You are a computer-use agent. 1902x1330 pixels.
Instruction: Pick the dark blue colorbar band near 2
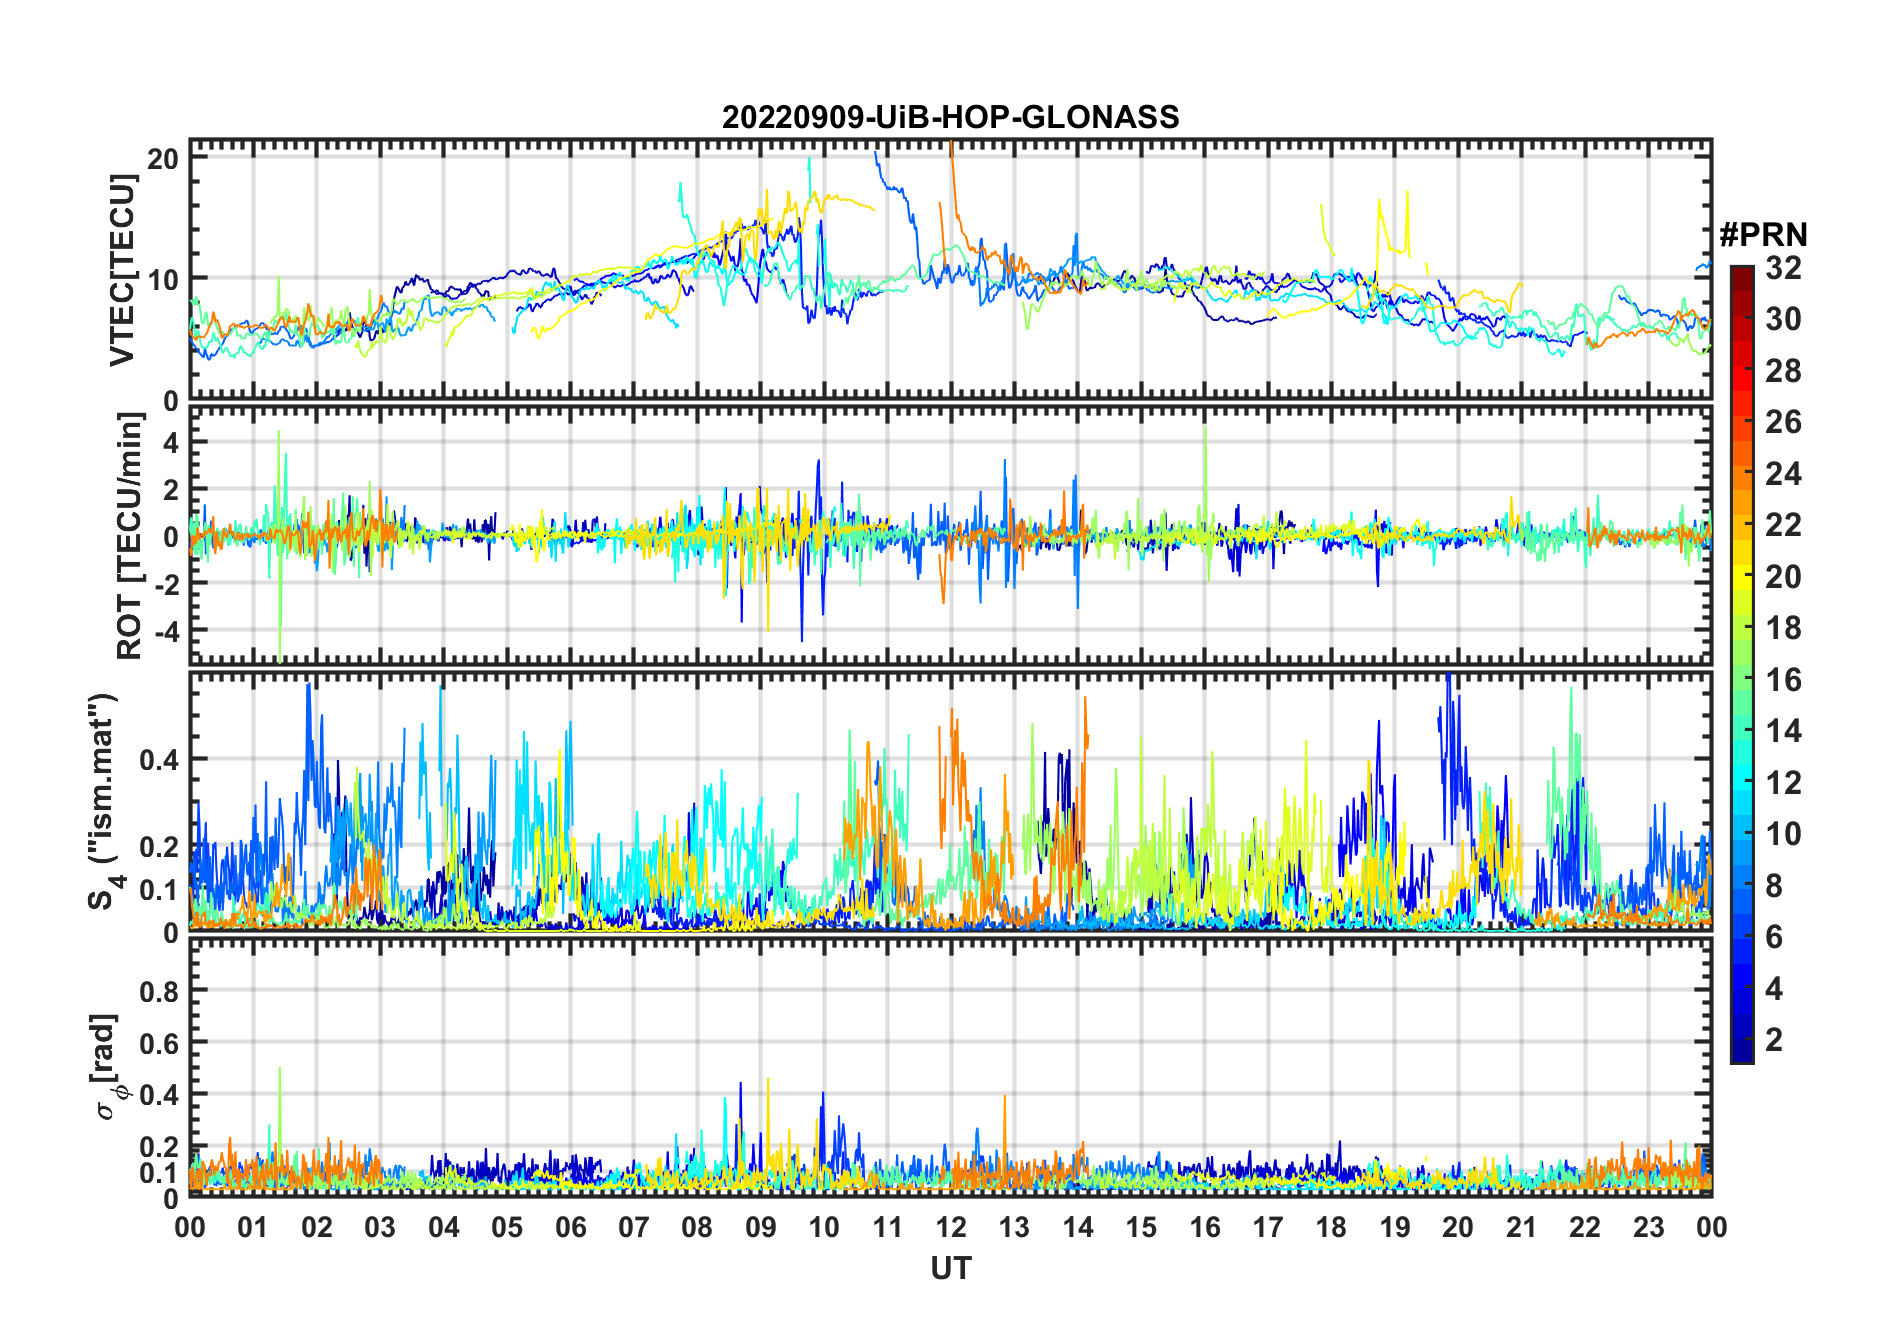click(1741, 1040)
